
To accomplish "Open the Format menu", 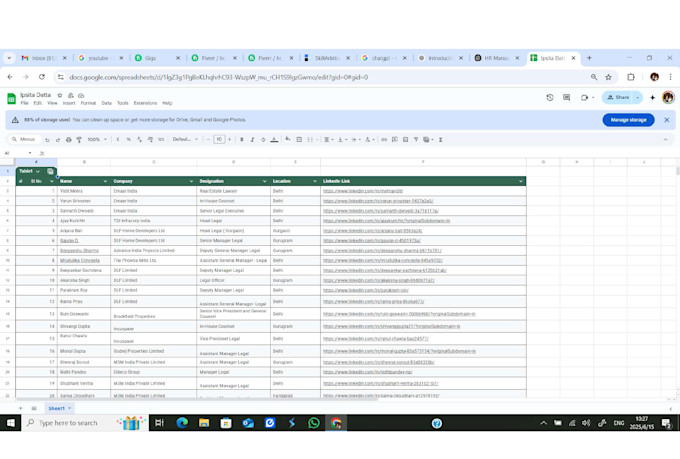I will (x=88, y=103).
